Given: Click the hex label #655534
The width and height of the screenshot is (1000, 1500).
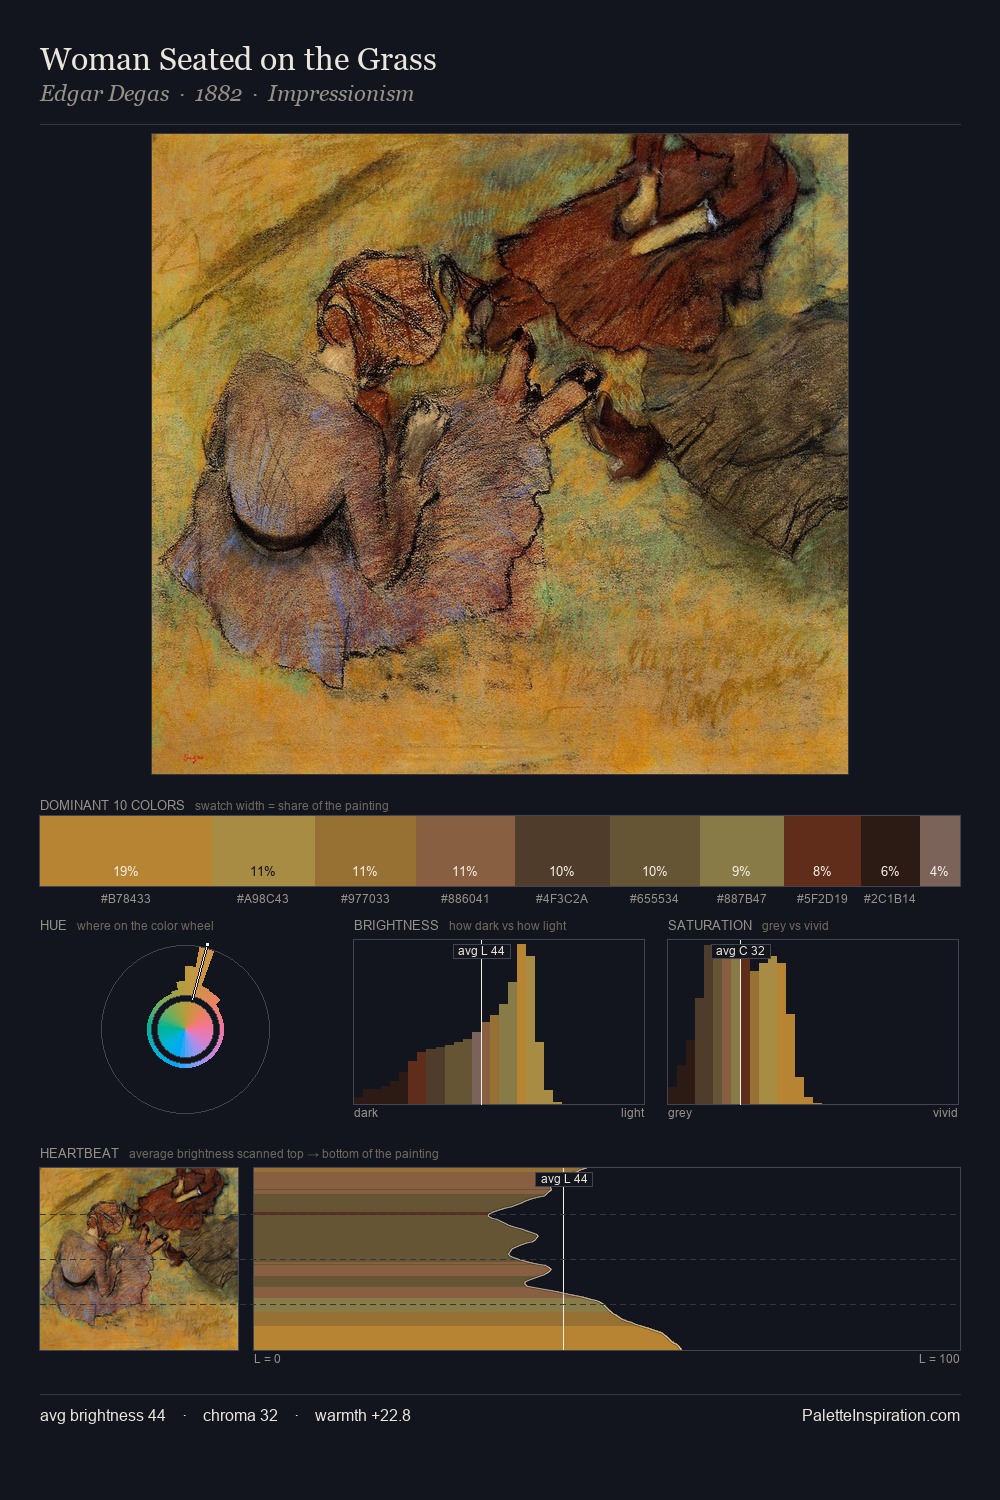Looking at the screenshot, I should pos(654,899).
